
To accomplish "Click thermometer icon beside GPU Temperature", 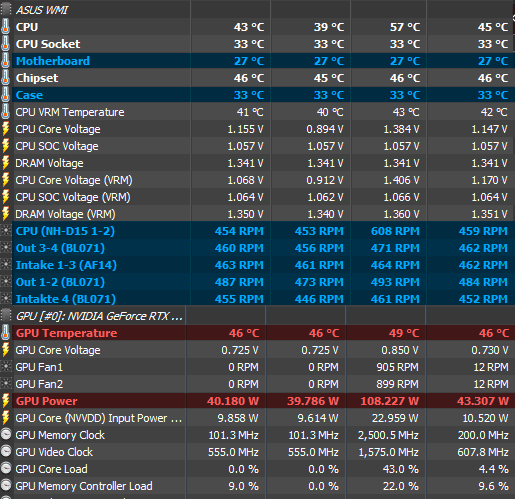I will pos(5,333).
